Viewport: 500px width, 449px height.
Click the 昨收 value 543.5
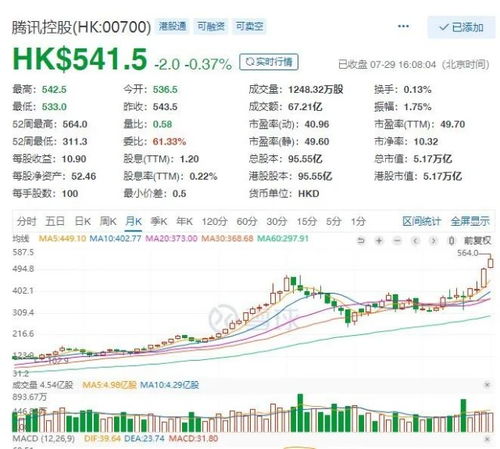click(165, 107)
